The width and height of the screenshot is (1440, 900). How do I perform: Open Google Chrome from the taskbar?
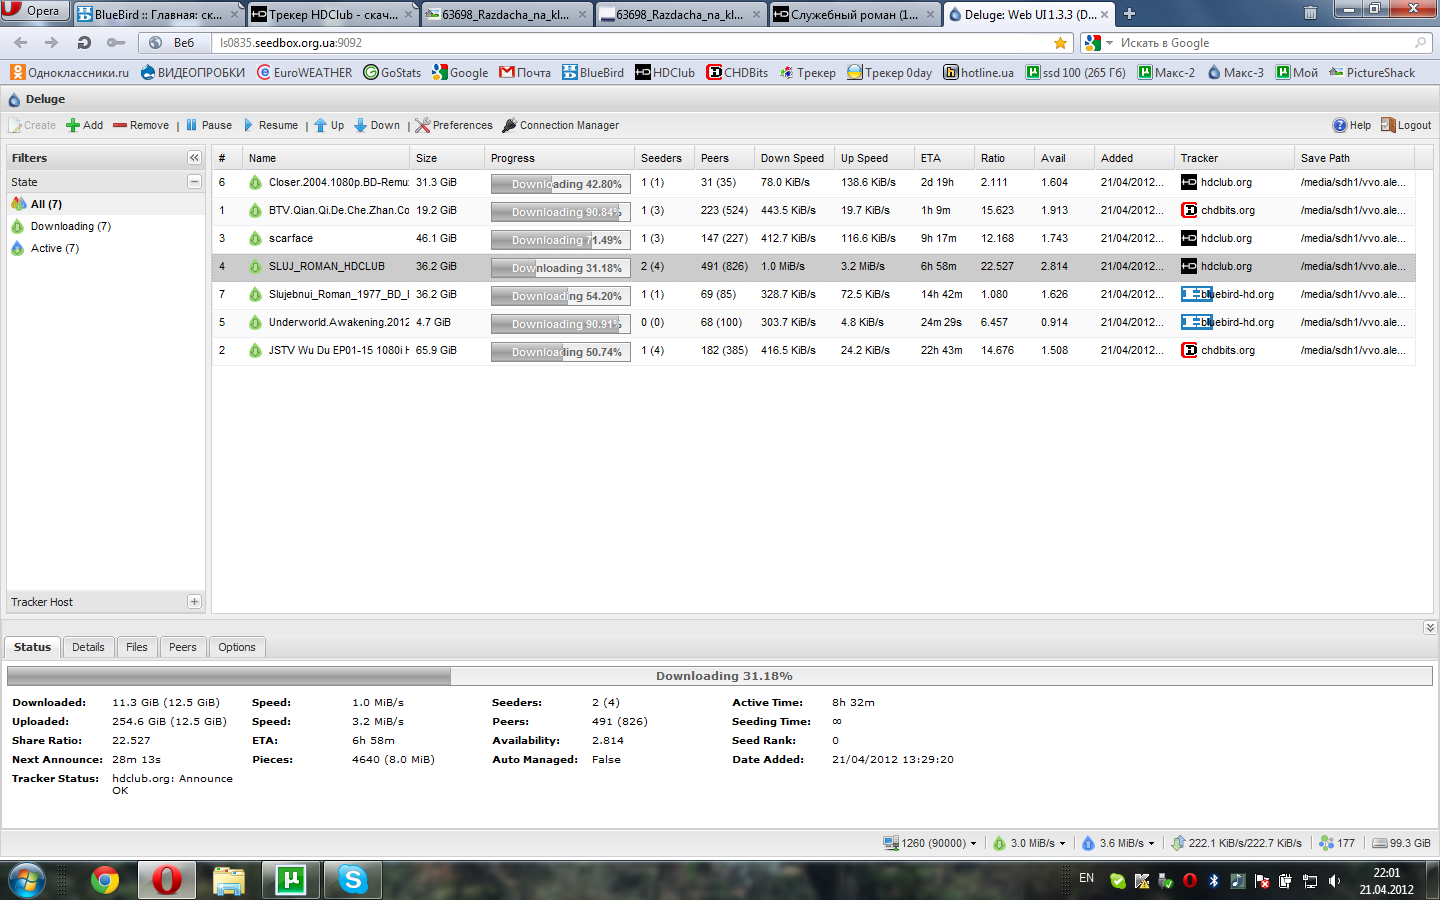tap(104, 880)
